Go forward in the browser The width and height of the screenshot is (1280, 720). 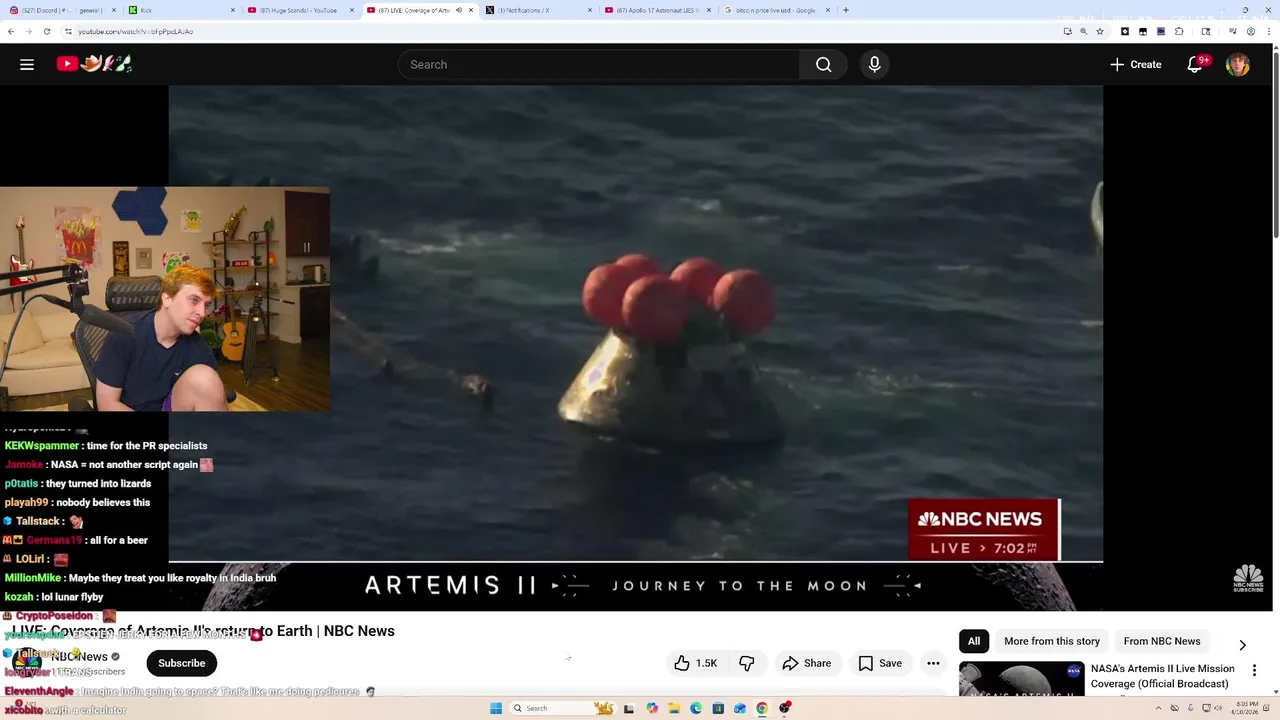(28, 31)
